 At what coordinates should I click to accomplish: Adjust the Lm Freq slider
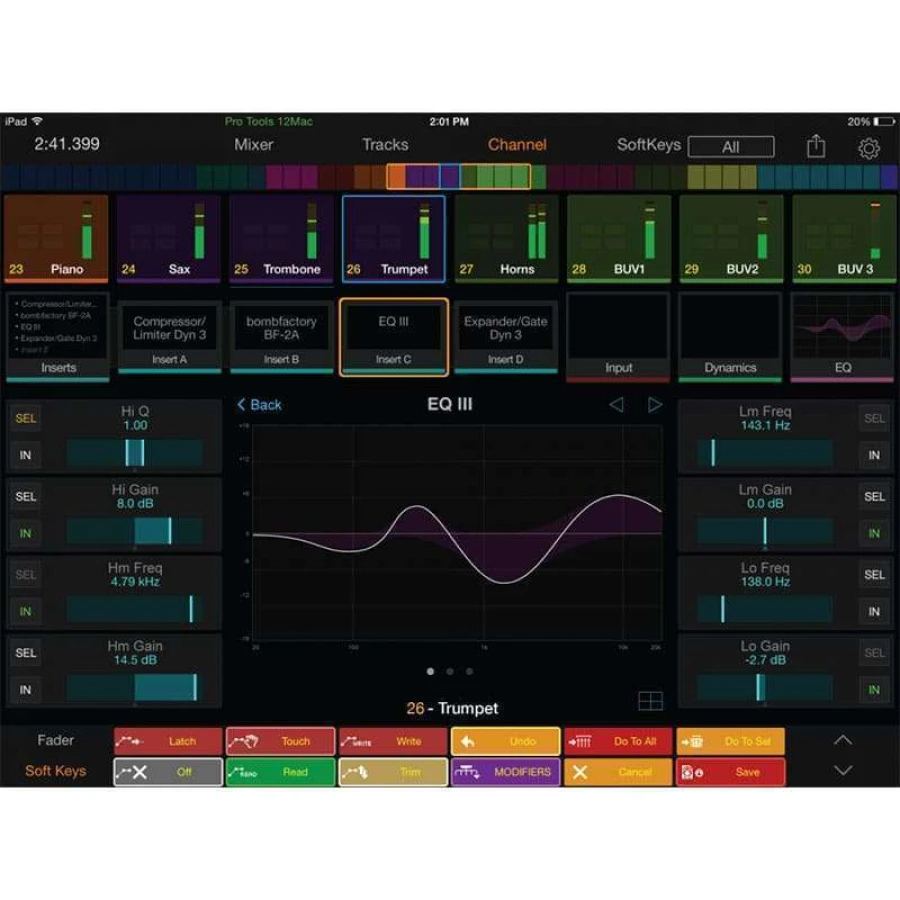[765, 453]
